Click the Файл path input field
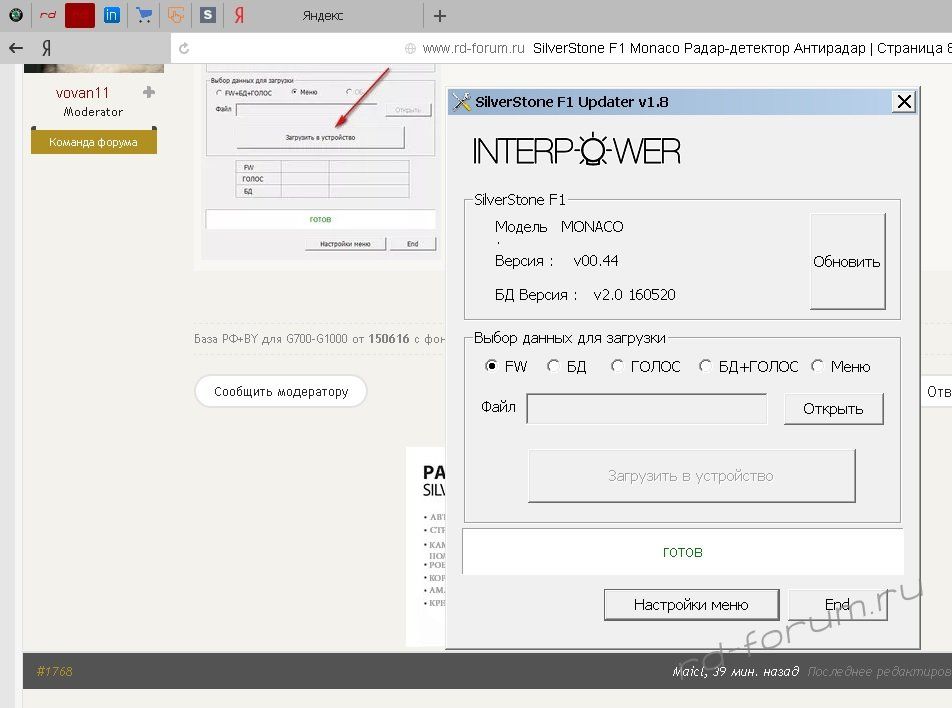This screenshot has height=708, width=952. click(x=646, y=409)
